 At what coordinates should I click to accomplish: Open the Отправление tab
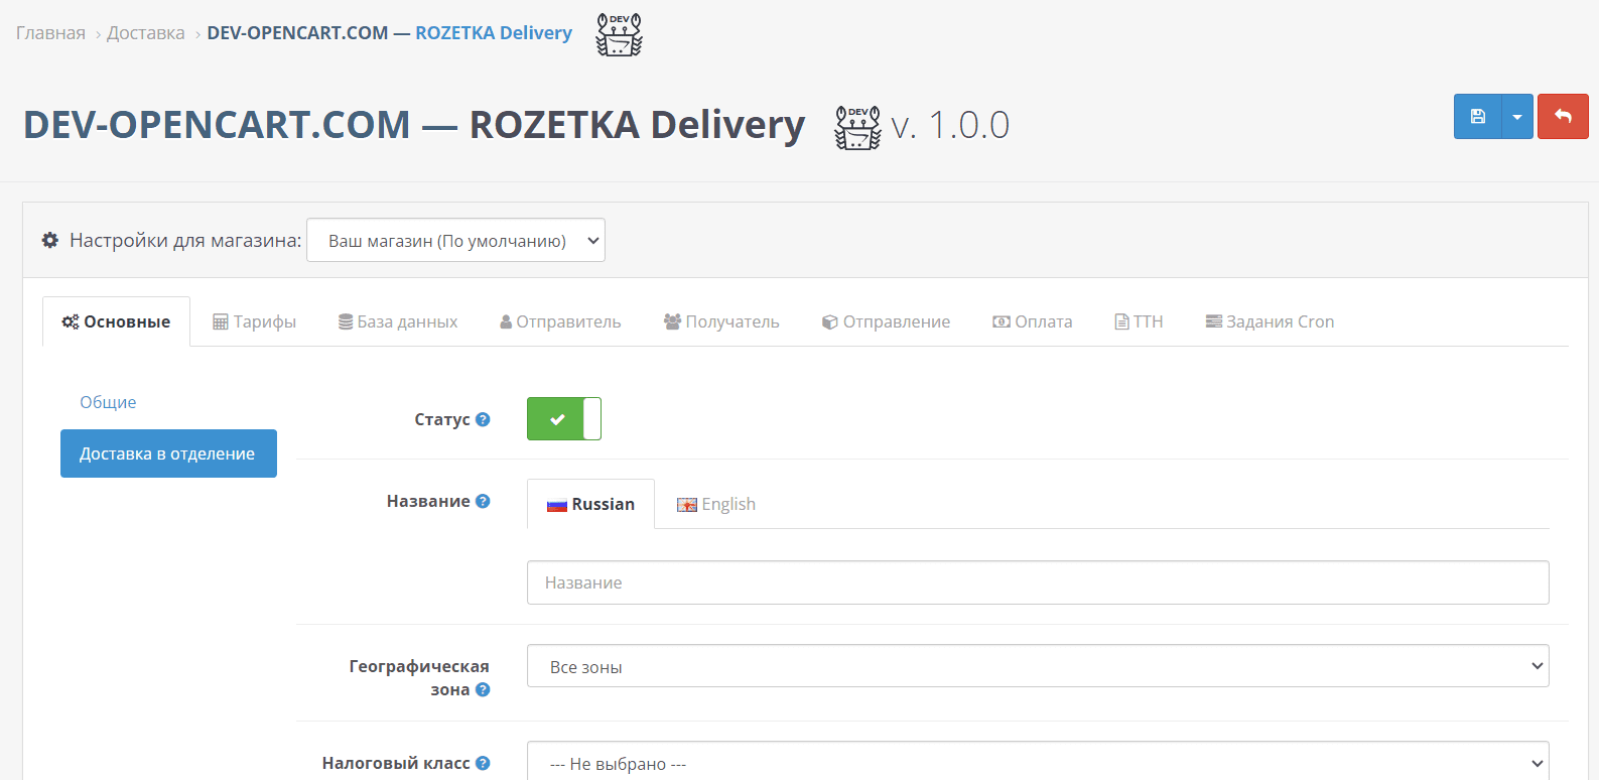click(x=886, y=322)
